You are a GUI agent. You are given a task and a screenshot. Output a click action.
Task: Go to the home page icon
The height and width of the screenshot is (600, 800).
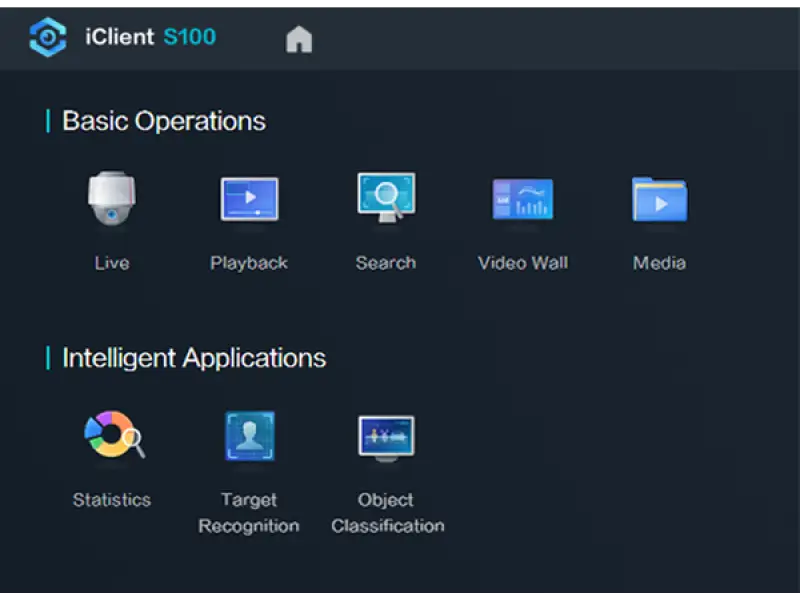point(299,39)
